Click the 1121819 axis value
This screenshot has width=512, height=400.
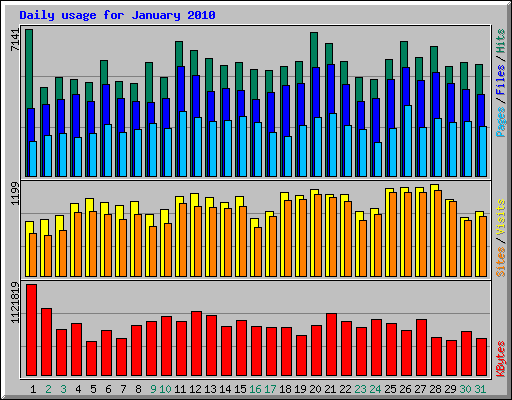tap(15, 303)
